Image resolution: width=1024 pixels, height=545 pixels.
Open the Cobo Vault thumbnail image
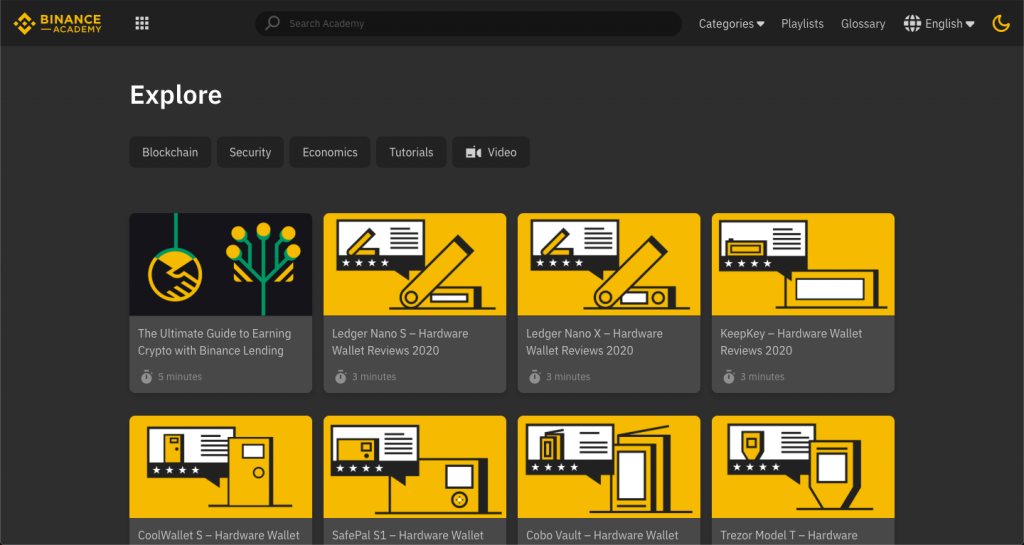click(609, 467)
